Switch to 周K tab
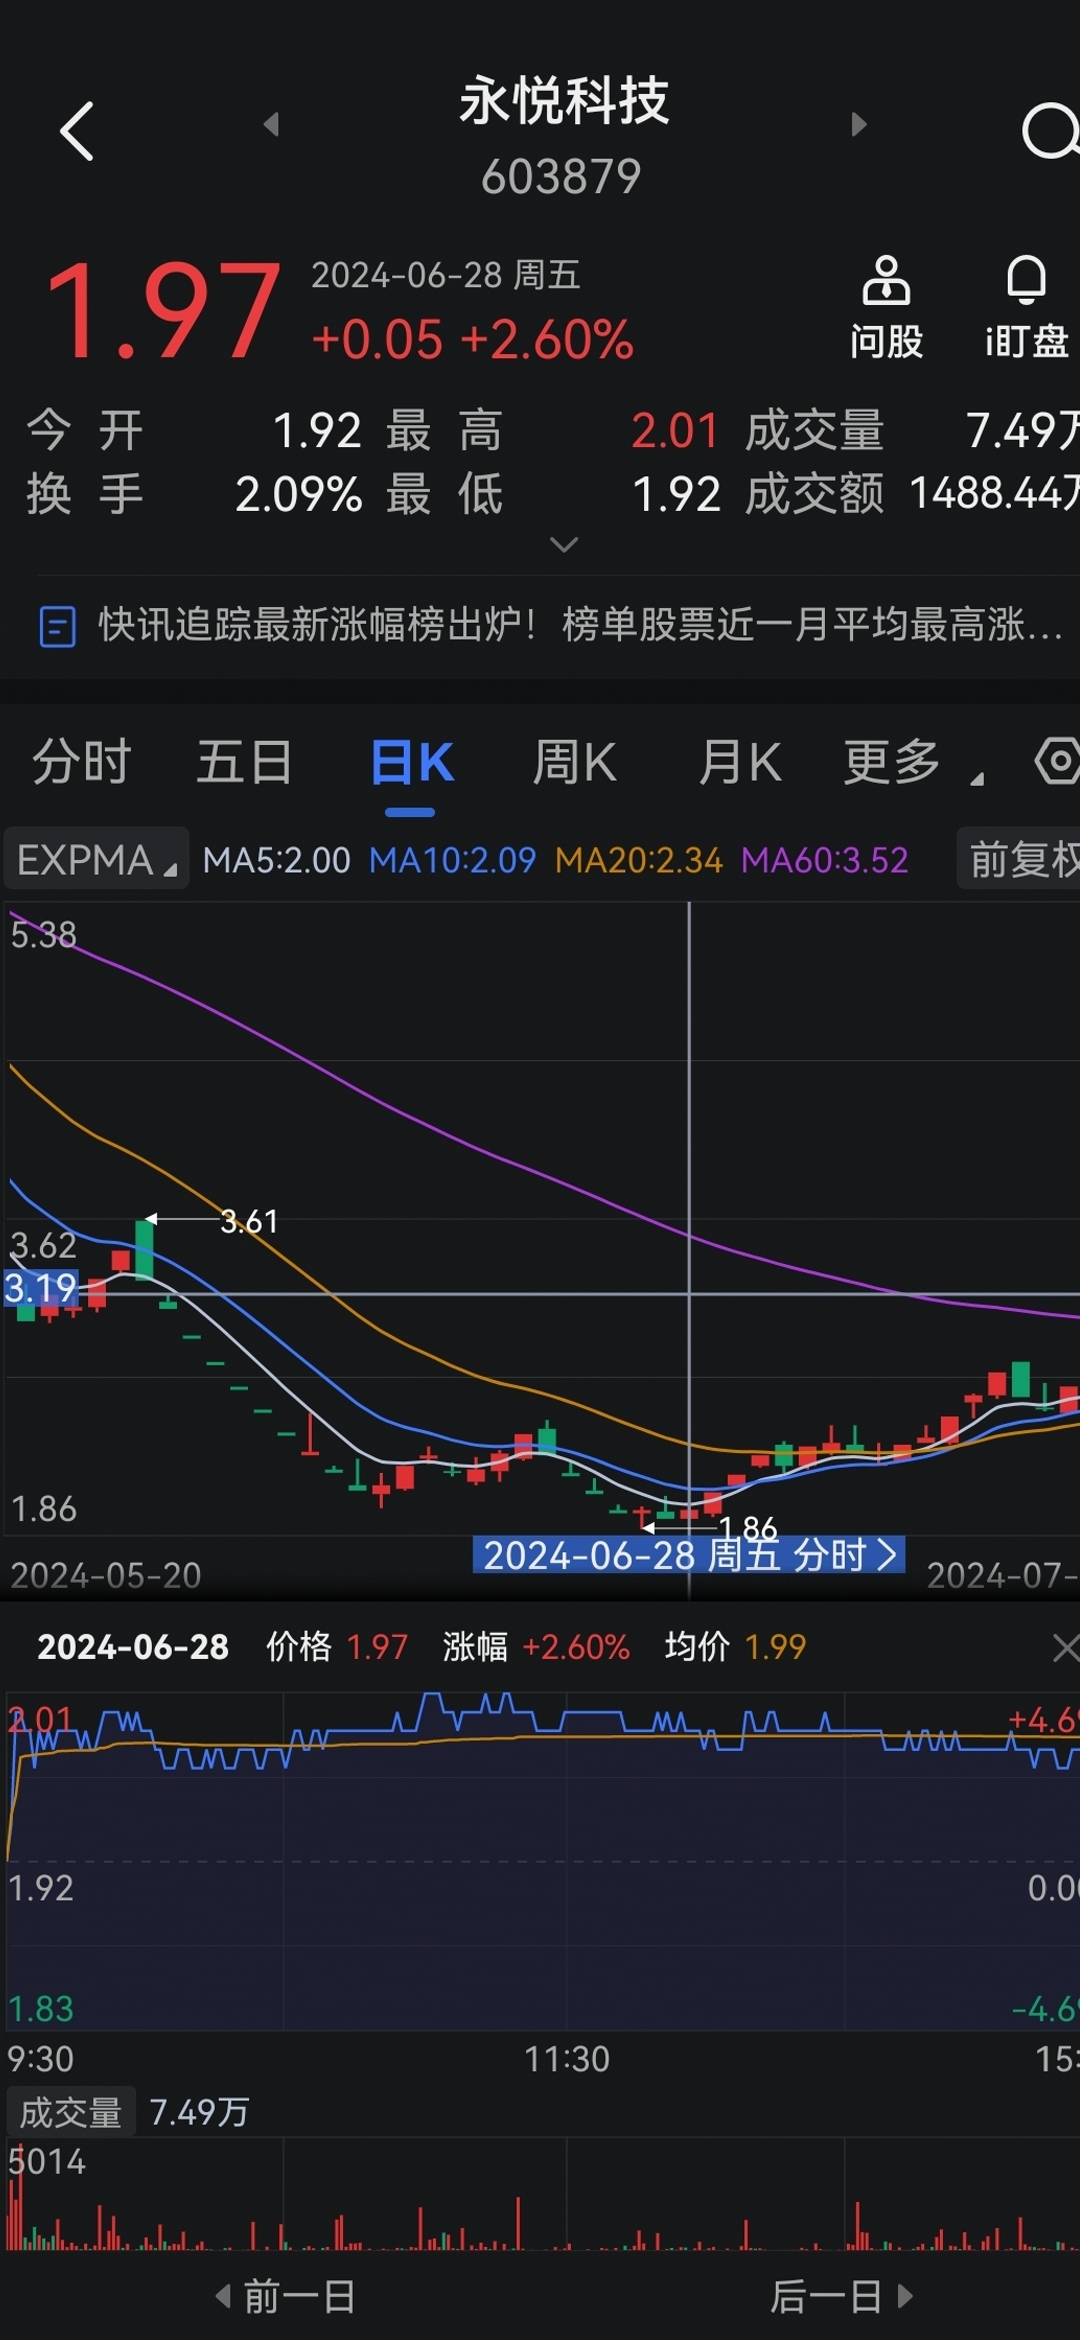 click(x=575, y=762)
